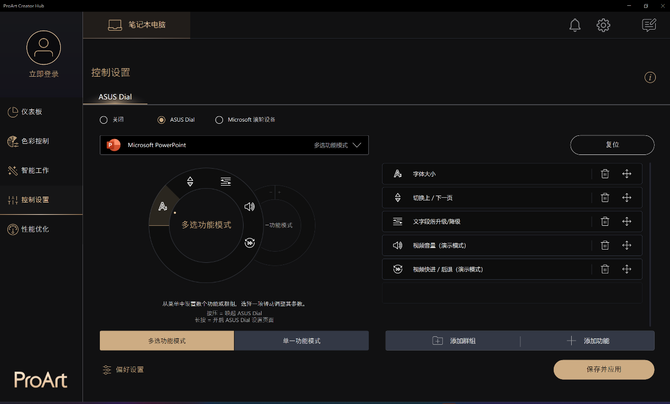Click 添加群组 add group button
This screenshot has width=670, height=404.
click(x=453, y=341)
